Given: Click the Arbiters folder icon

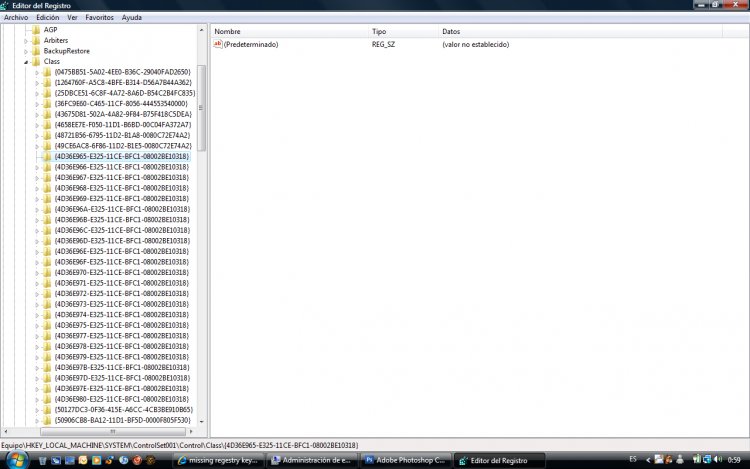Looking at the screenshot, I should point(35,41).
